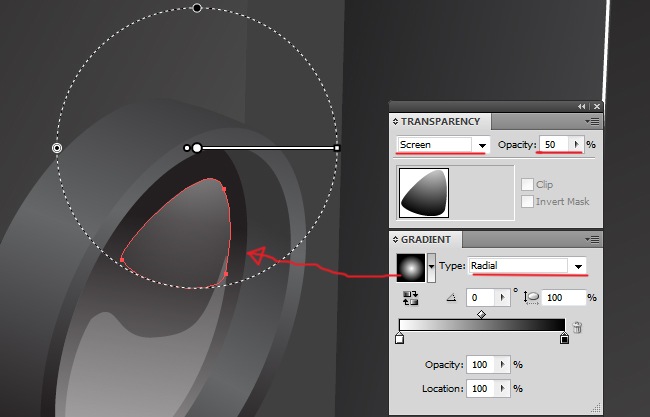Click the gradient annotator origin point on canvas
Screen dimensions: 650x417
coord(197,148)
